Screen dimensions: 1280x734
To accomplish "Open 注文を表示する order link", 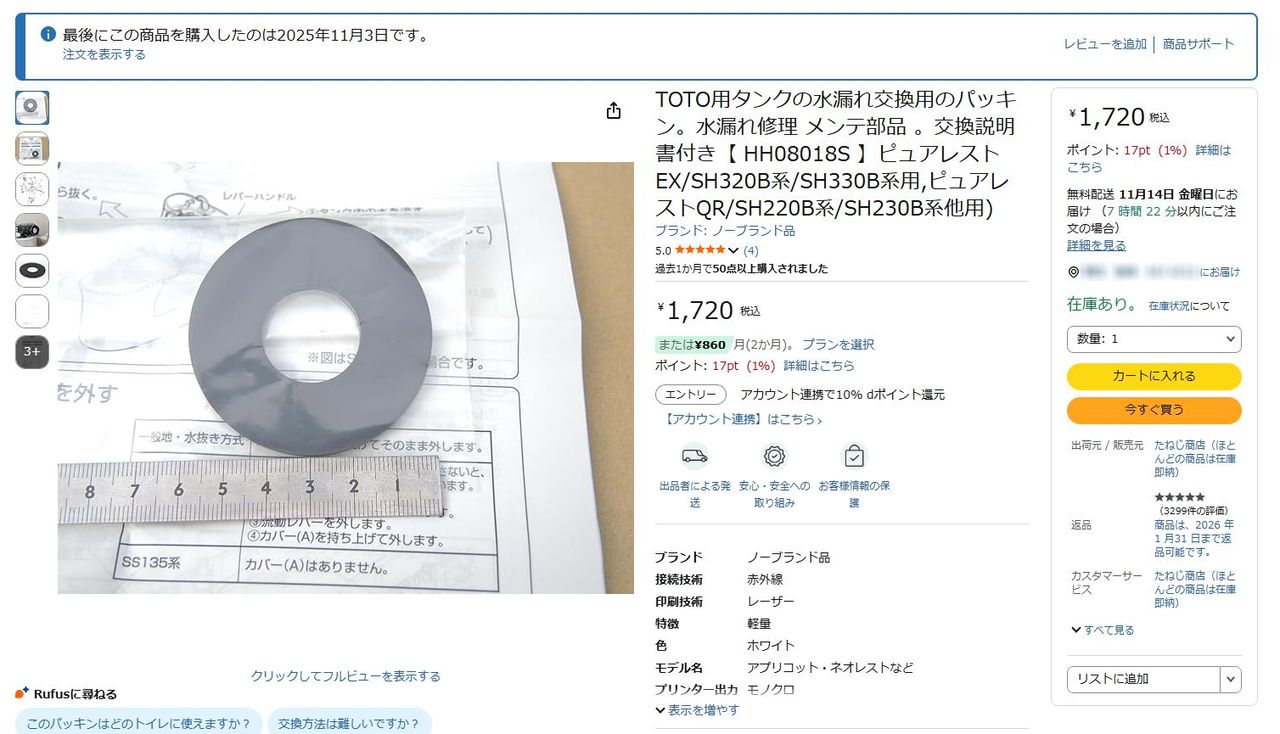I will pyautogui.click(x=104, y=54).
